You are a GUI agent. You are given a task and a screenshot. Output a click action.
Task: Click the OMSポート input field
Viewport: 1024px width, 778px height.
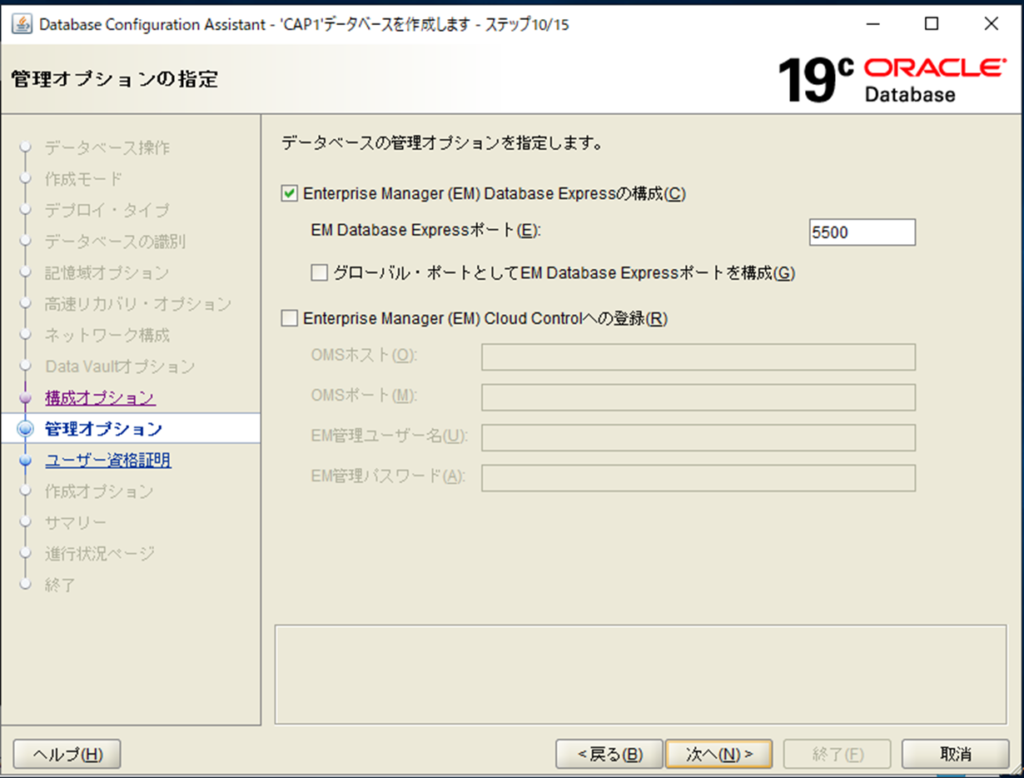tap(698, 397)
